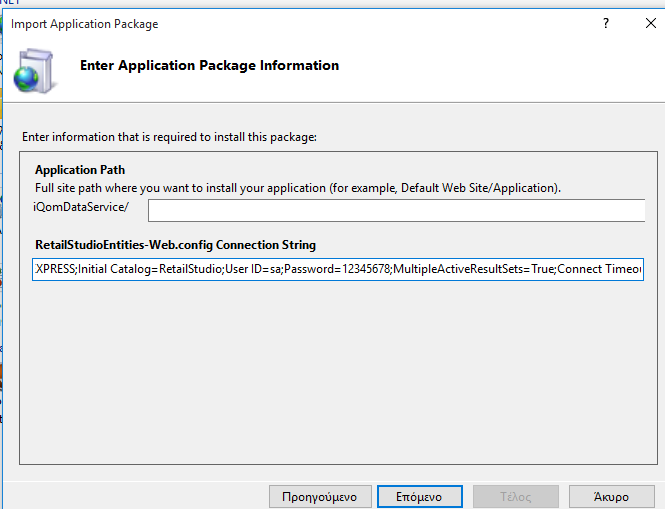Click the start of the connection string field
The width and height of the screenshot is (665, 509).
click(36, 270)
